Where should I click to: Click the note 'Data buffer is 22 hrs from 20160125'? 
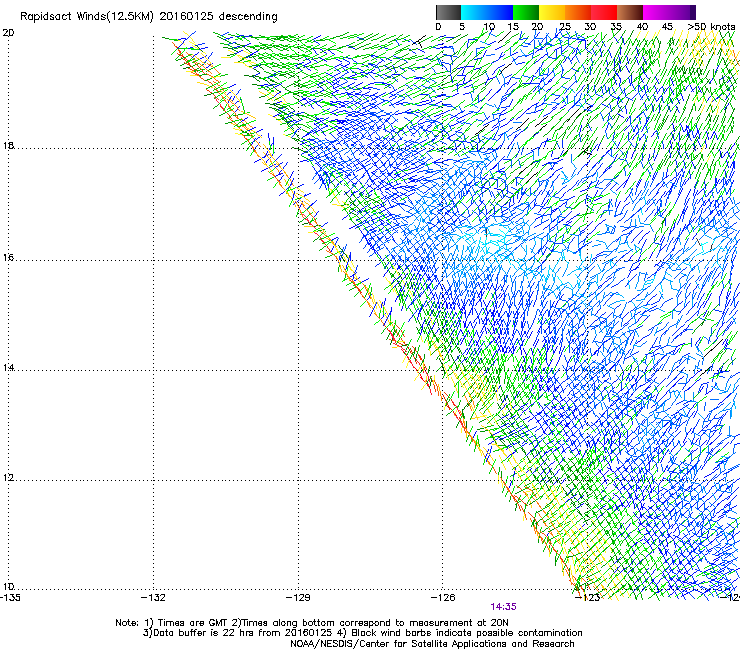click(x=243, y=633)
